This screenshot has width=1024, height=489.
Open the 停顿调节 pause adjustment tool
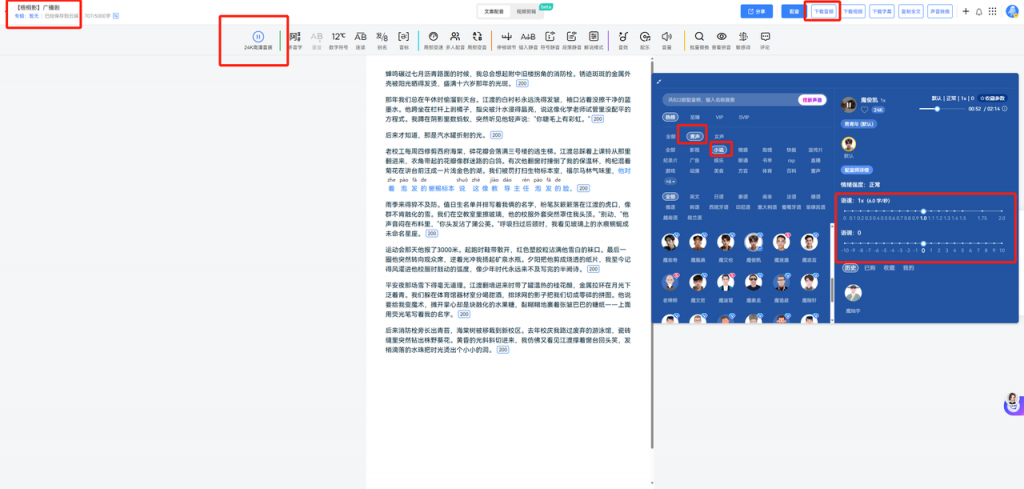(x=506, y=40)
